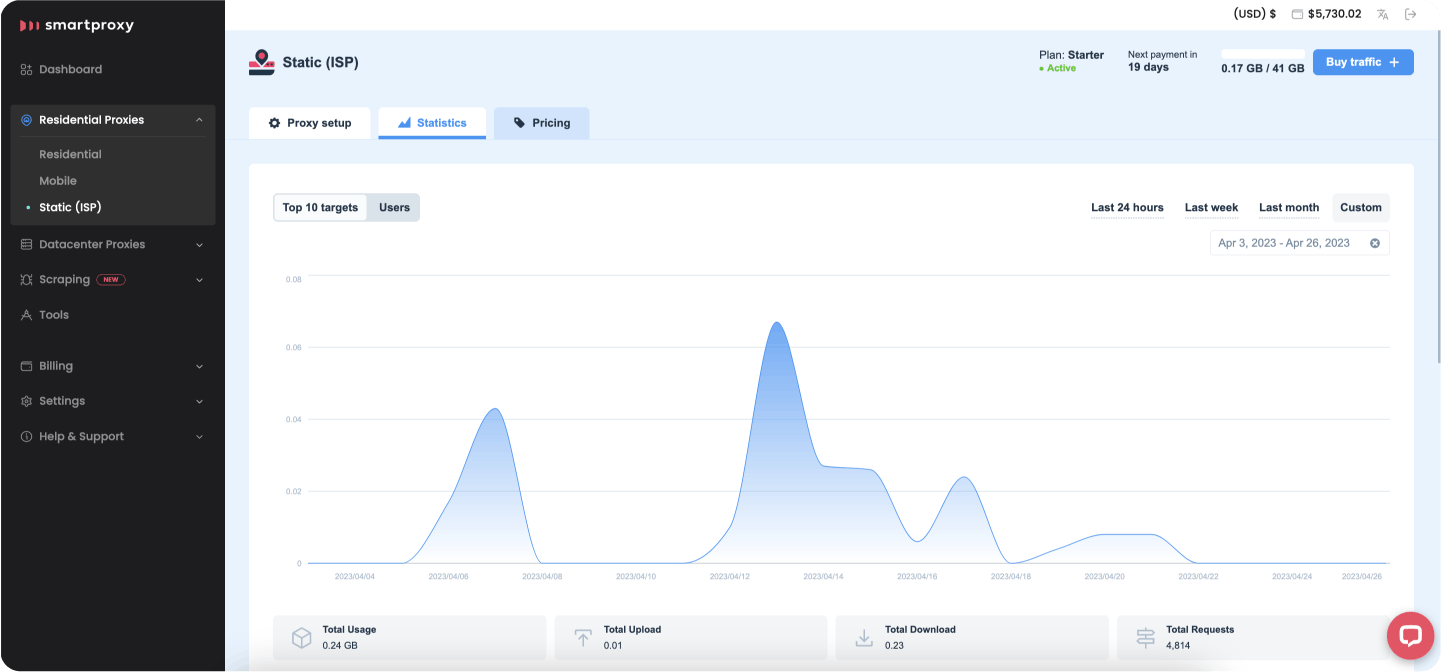Switch view to Users

point(394,208)
